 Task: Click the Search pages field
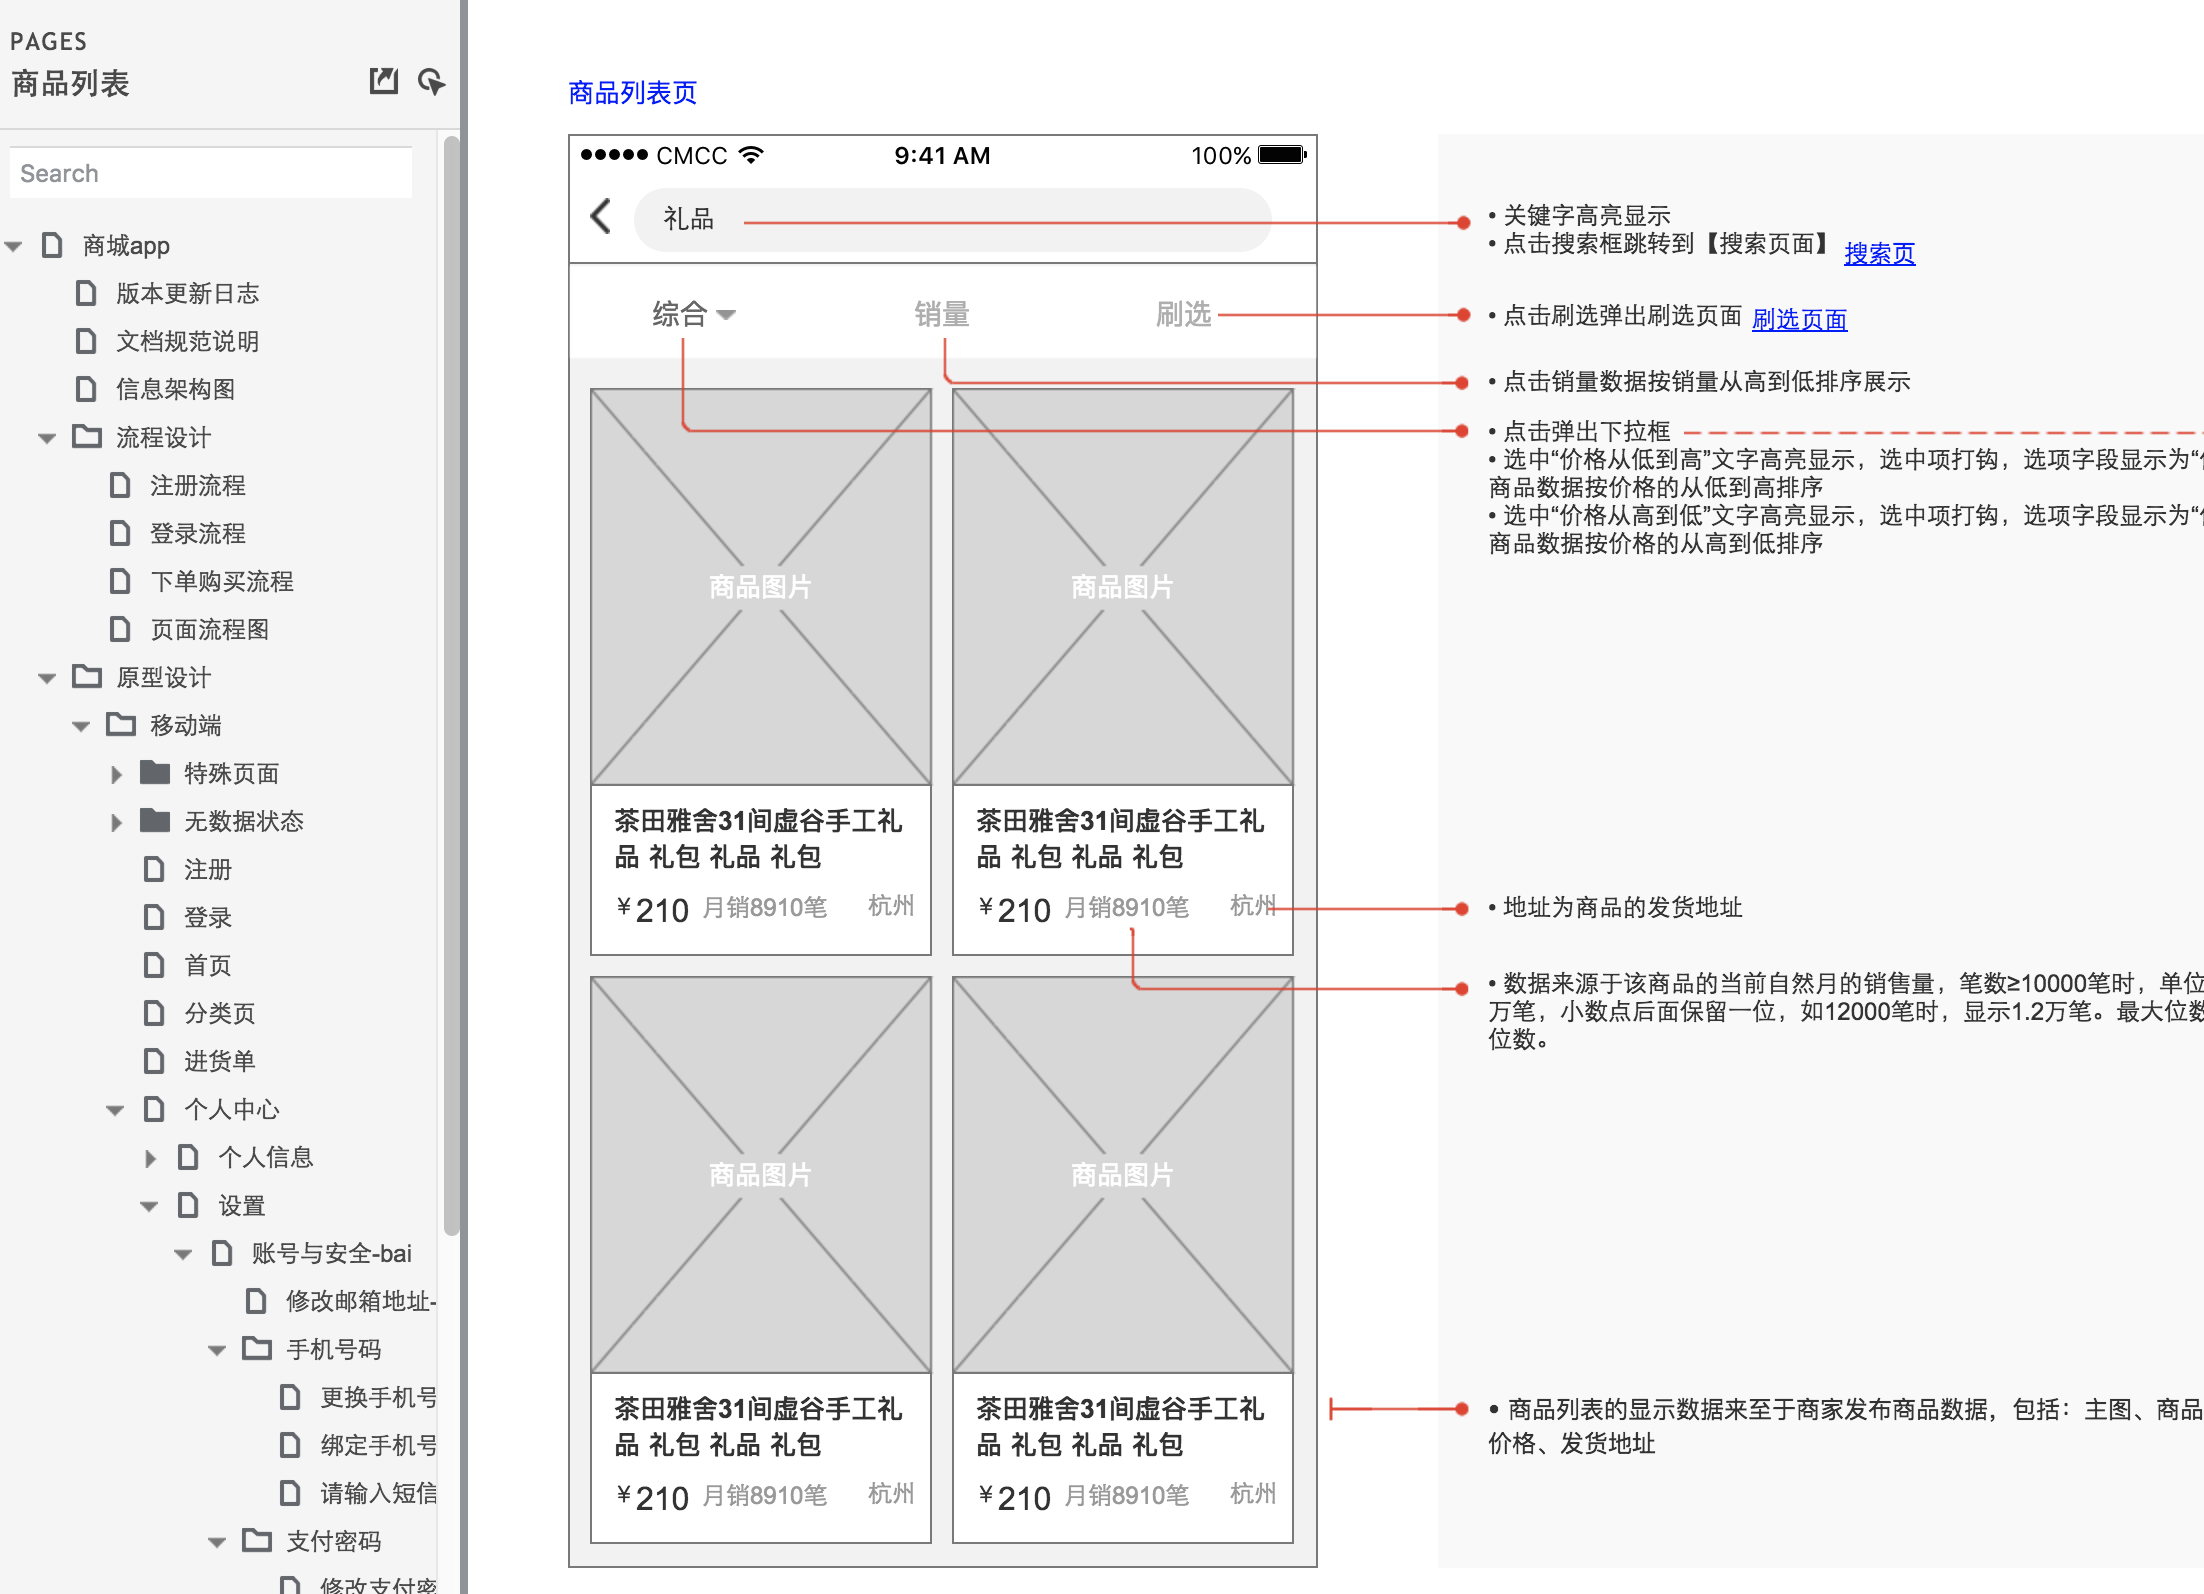coord(211,173)
